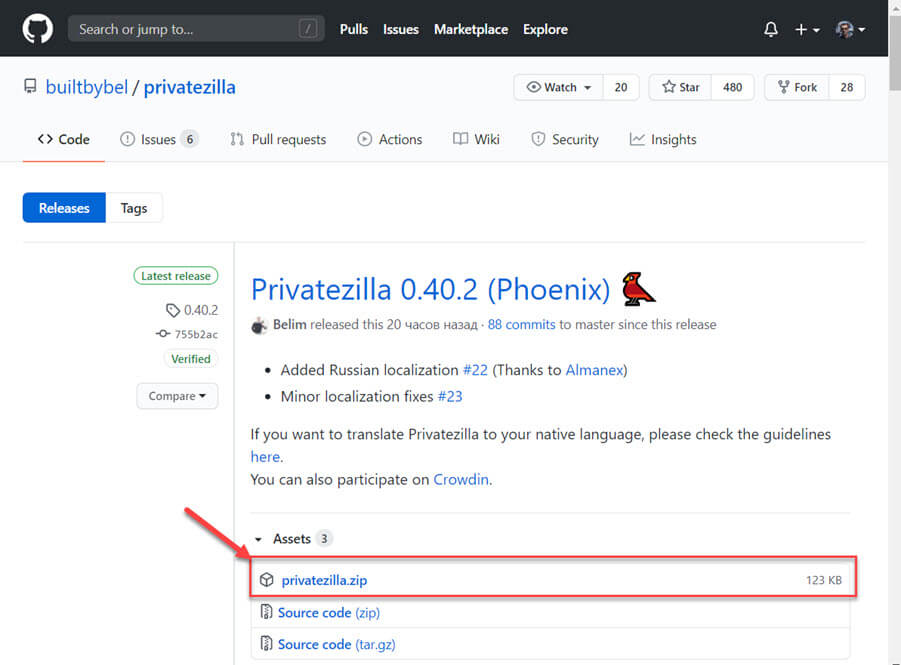Open the privatezilla repository link
This screenshot has width=901, height=665.
189,87
